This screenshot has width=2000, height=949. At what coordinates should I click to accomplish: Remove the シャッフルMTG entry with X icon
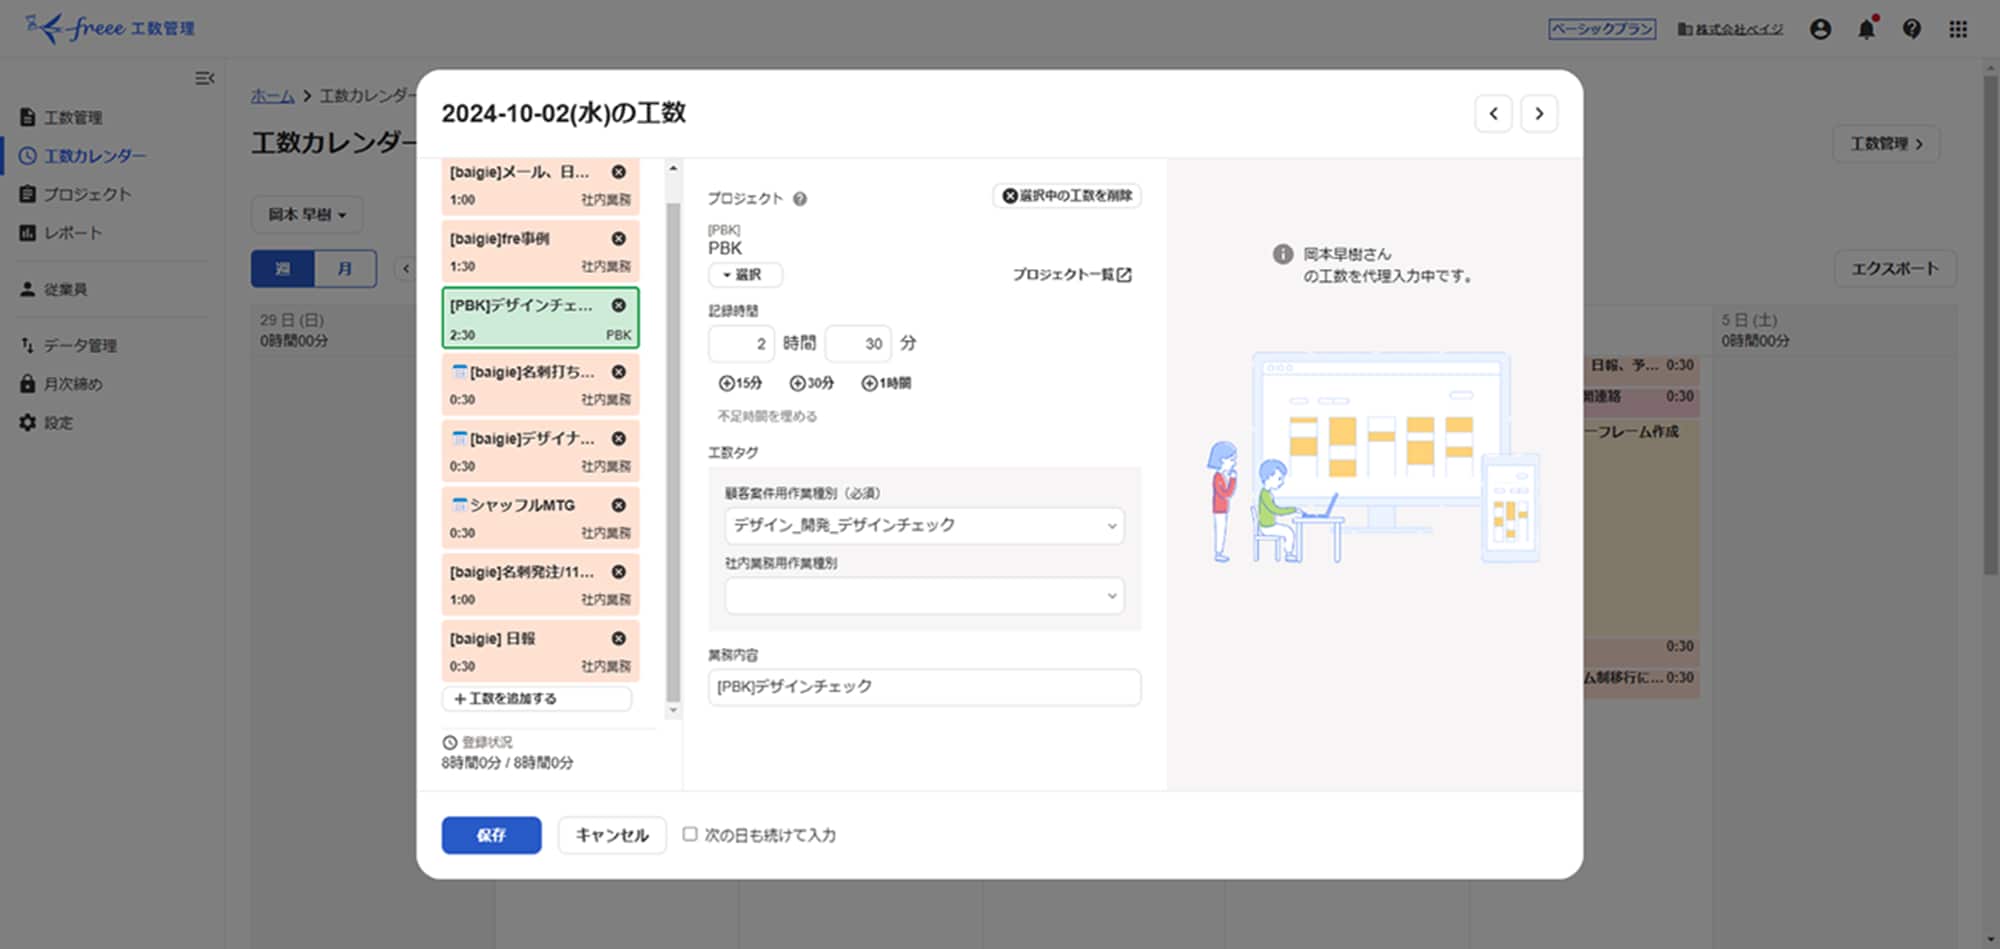pos(619,506)
